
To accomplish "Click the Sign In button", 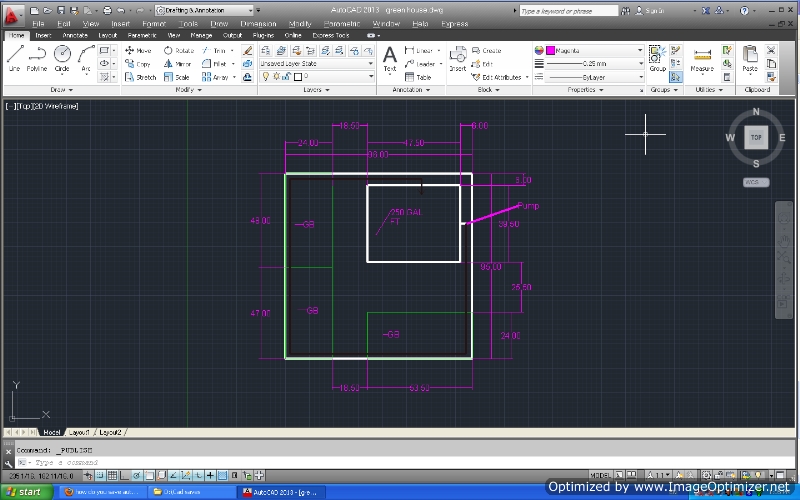I will [x=650, y=10].
